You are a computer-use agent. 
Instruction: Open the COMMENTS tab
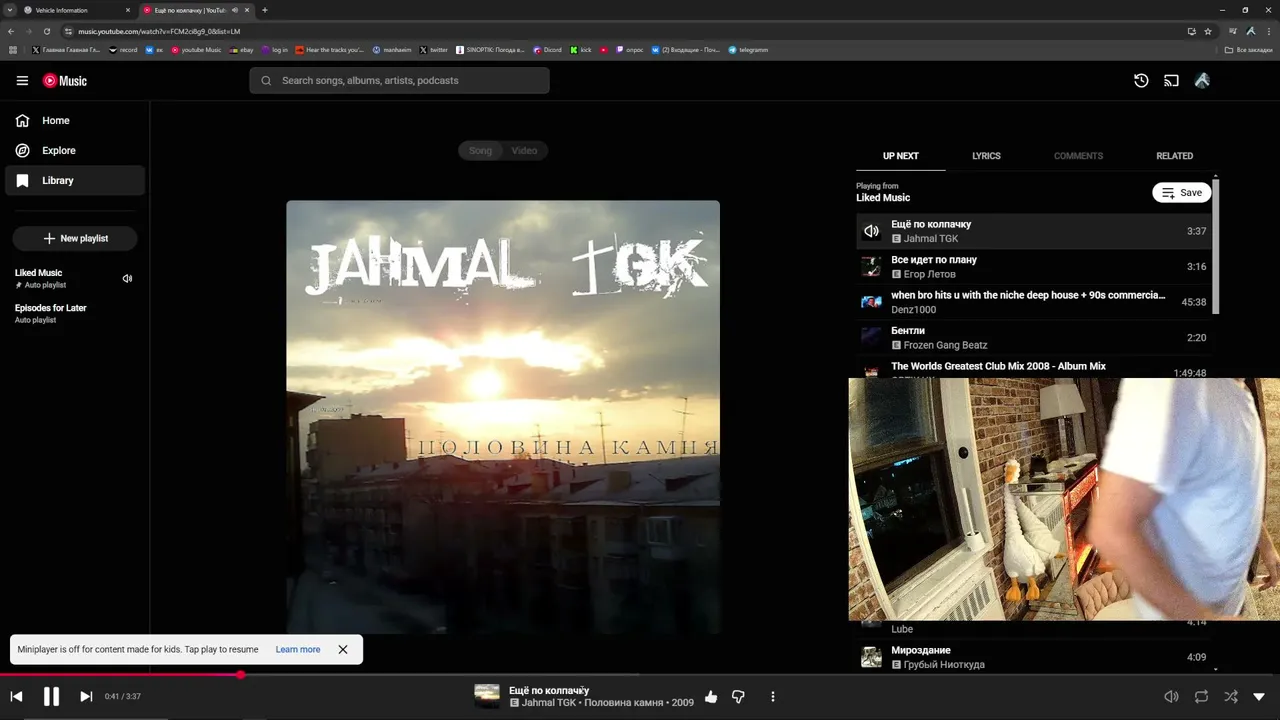(1078, 156)
